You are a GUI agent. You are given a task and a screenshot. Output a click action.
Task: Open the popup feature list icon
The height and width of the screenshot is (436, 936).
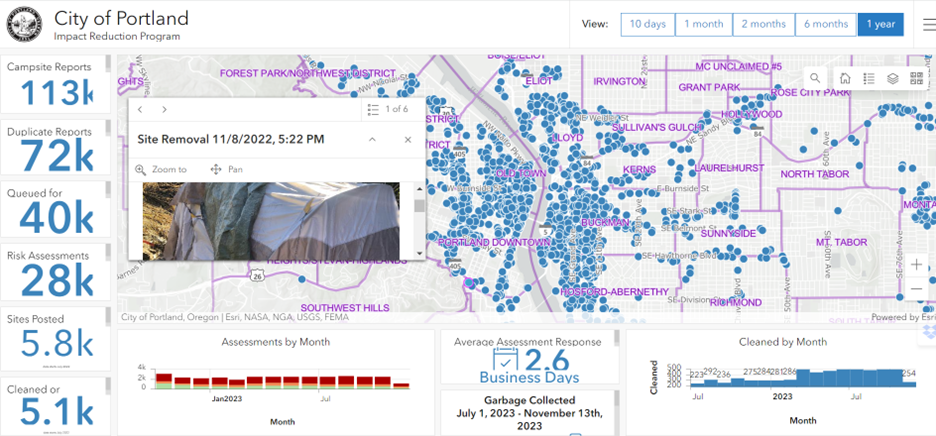coord(374,109)
